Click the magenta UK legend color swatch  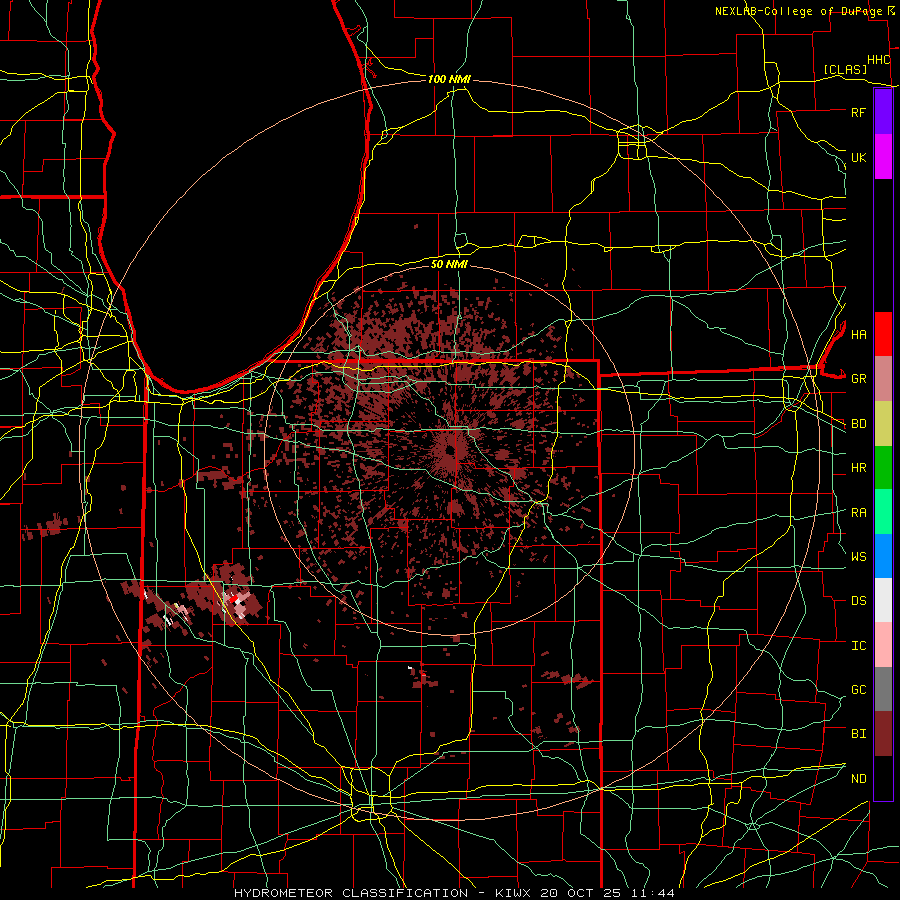point(883,157)
